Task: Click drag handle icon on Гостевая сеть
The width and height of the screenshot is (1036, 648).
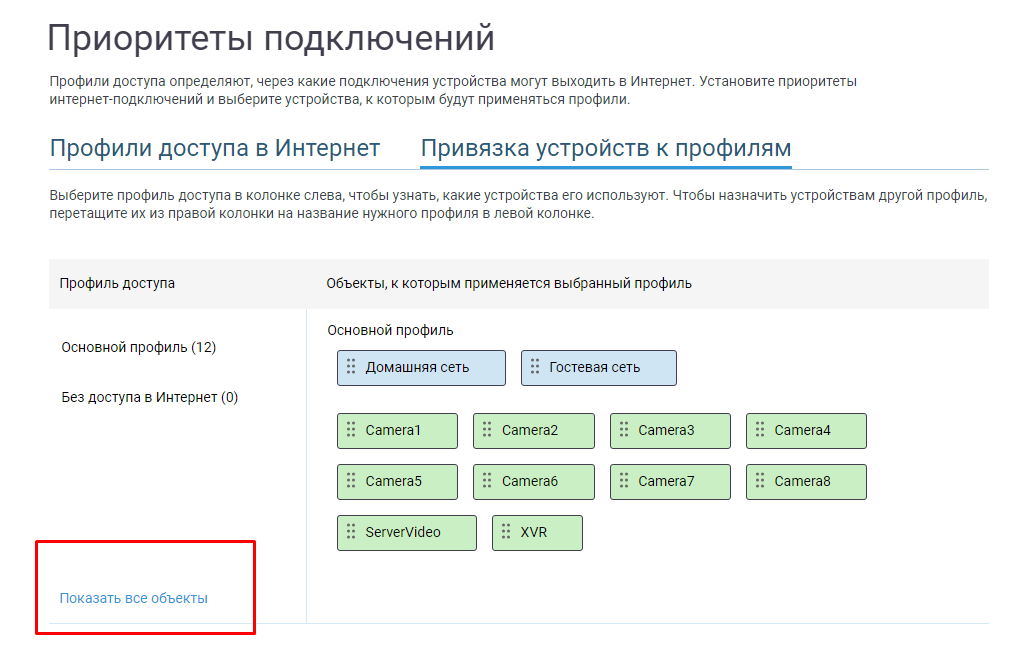Action: [535, 367]
